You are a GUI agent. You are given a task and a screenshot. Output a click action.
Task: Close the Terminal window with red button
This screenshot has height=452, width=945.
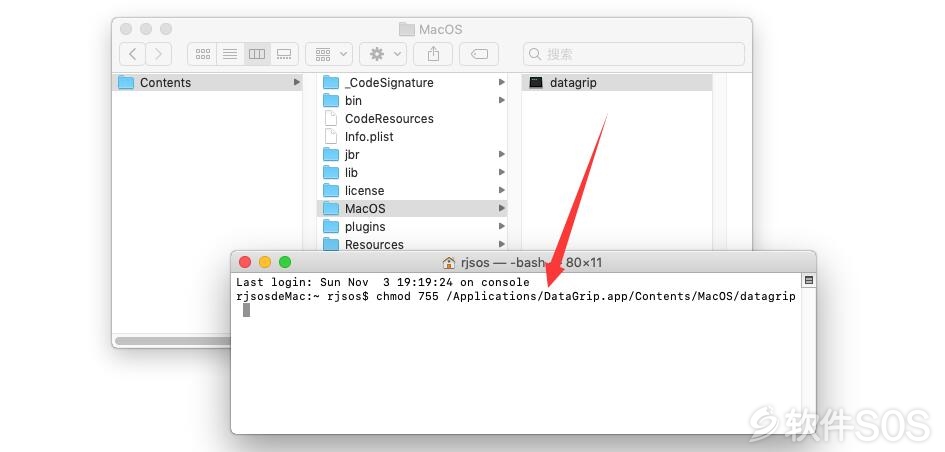[x=245, y=262]
